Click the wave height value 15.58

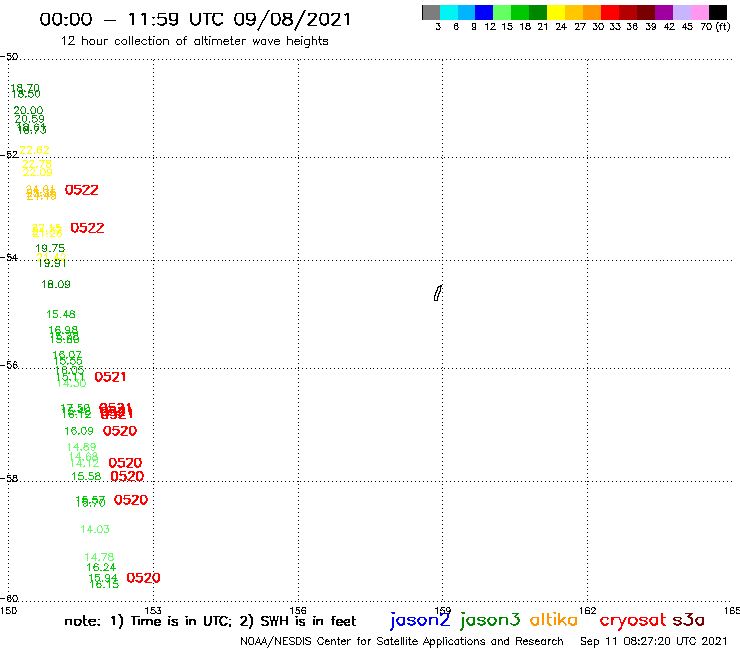86,476
